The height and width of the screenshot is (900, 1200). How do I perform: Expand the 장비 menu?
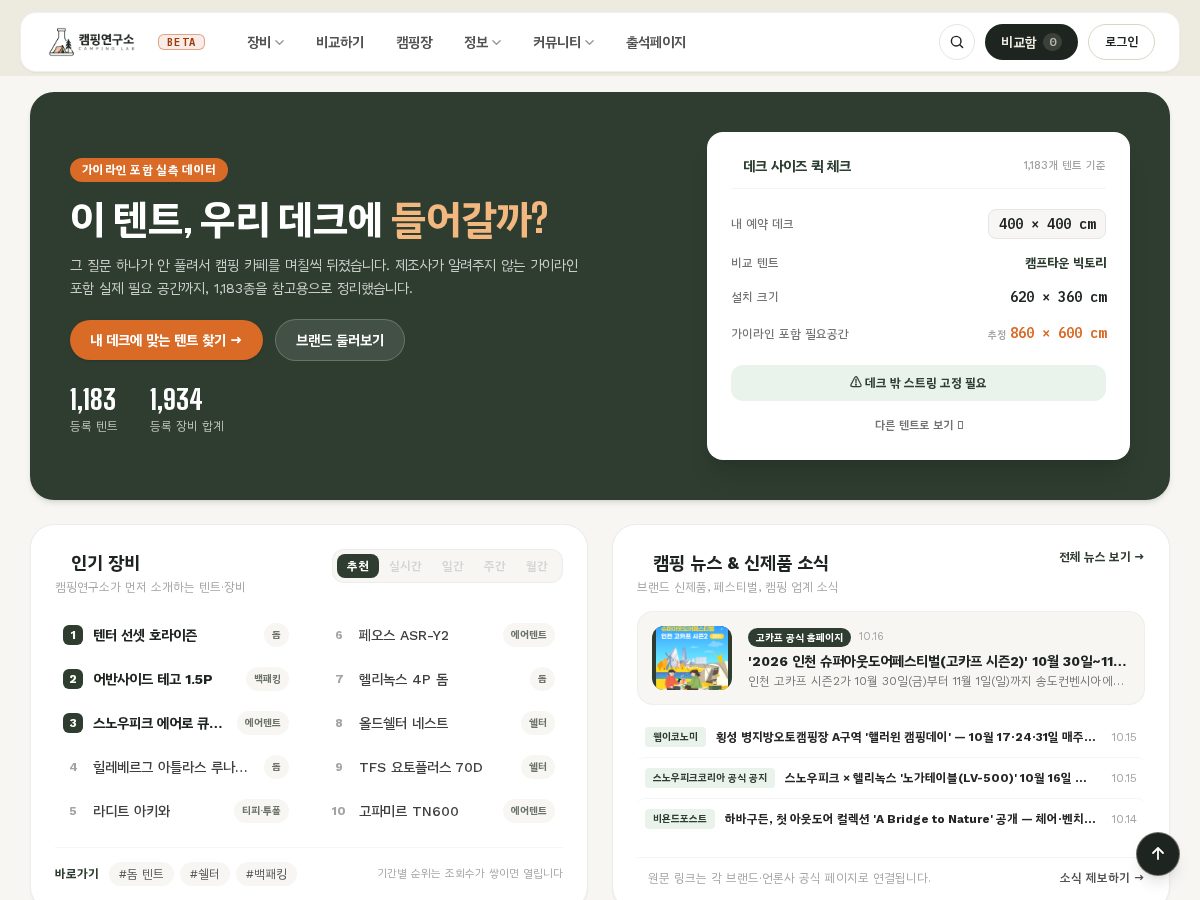point(265,42)
